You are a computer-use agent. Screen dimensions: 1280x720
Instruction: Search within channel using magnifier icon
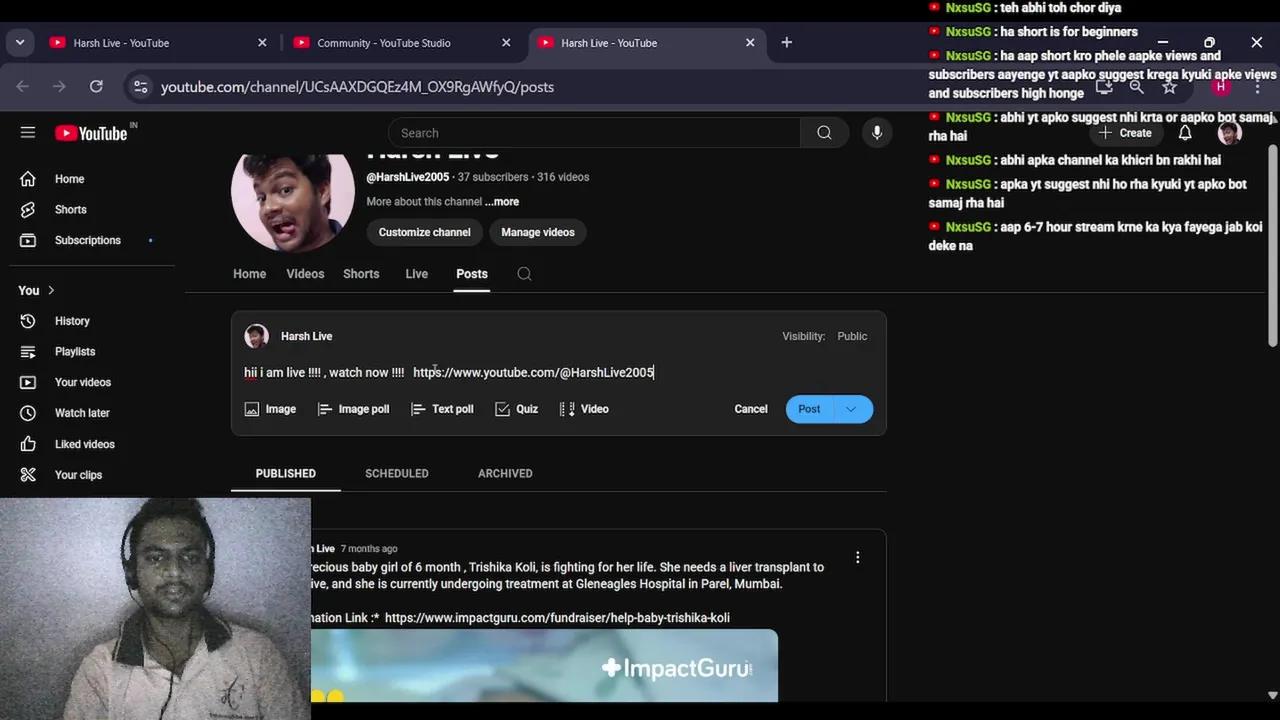coord(524,274)
